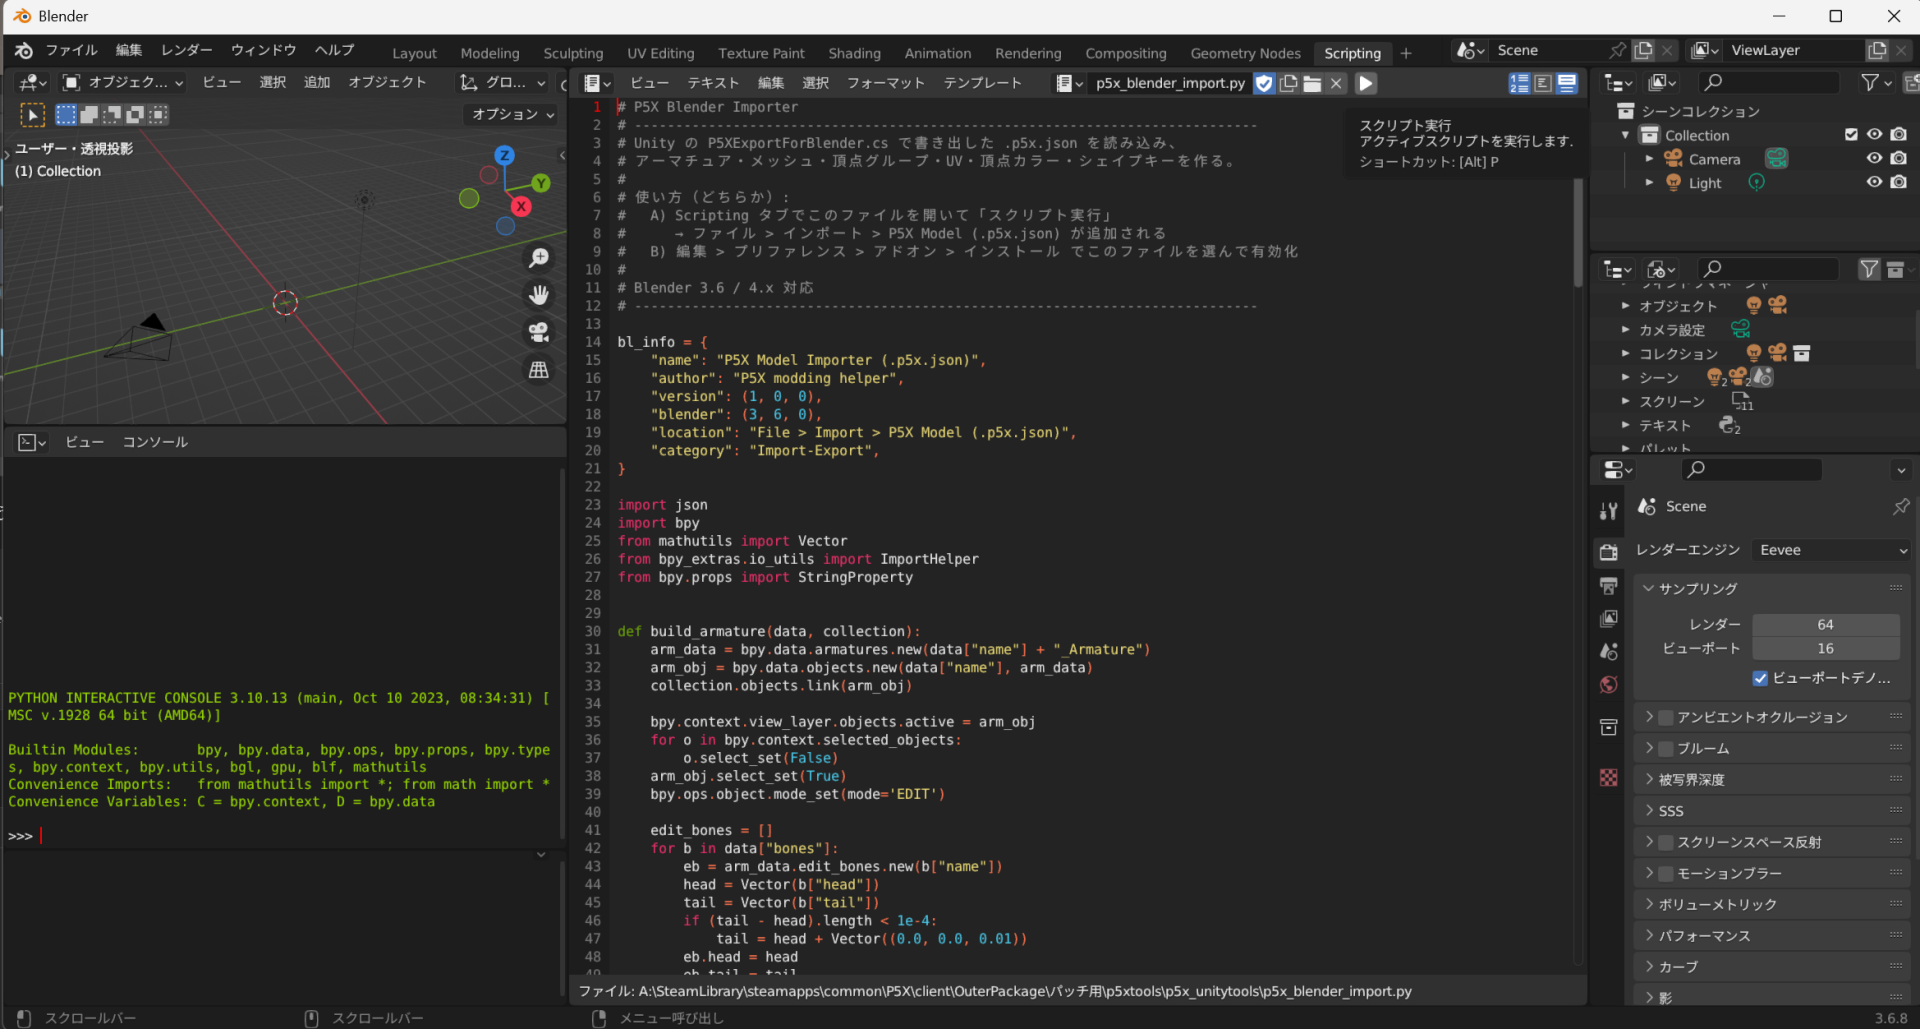This screenshot has height=1029, width=1920.
Task: Pin the Scene properties context
Action: 1901,507
